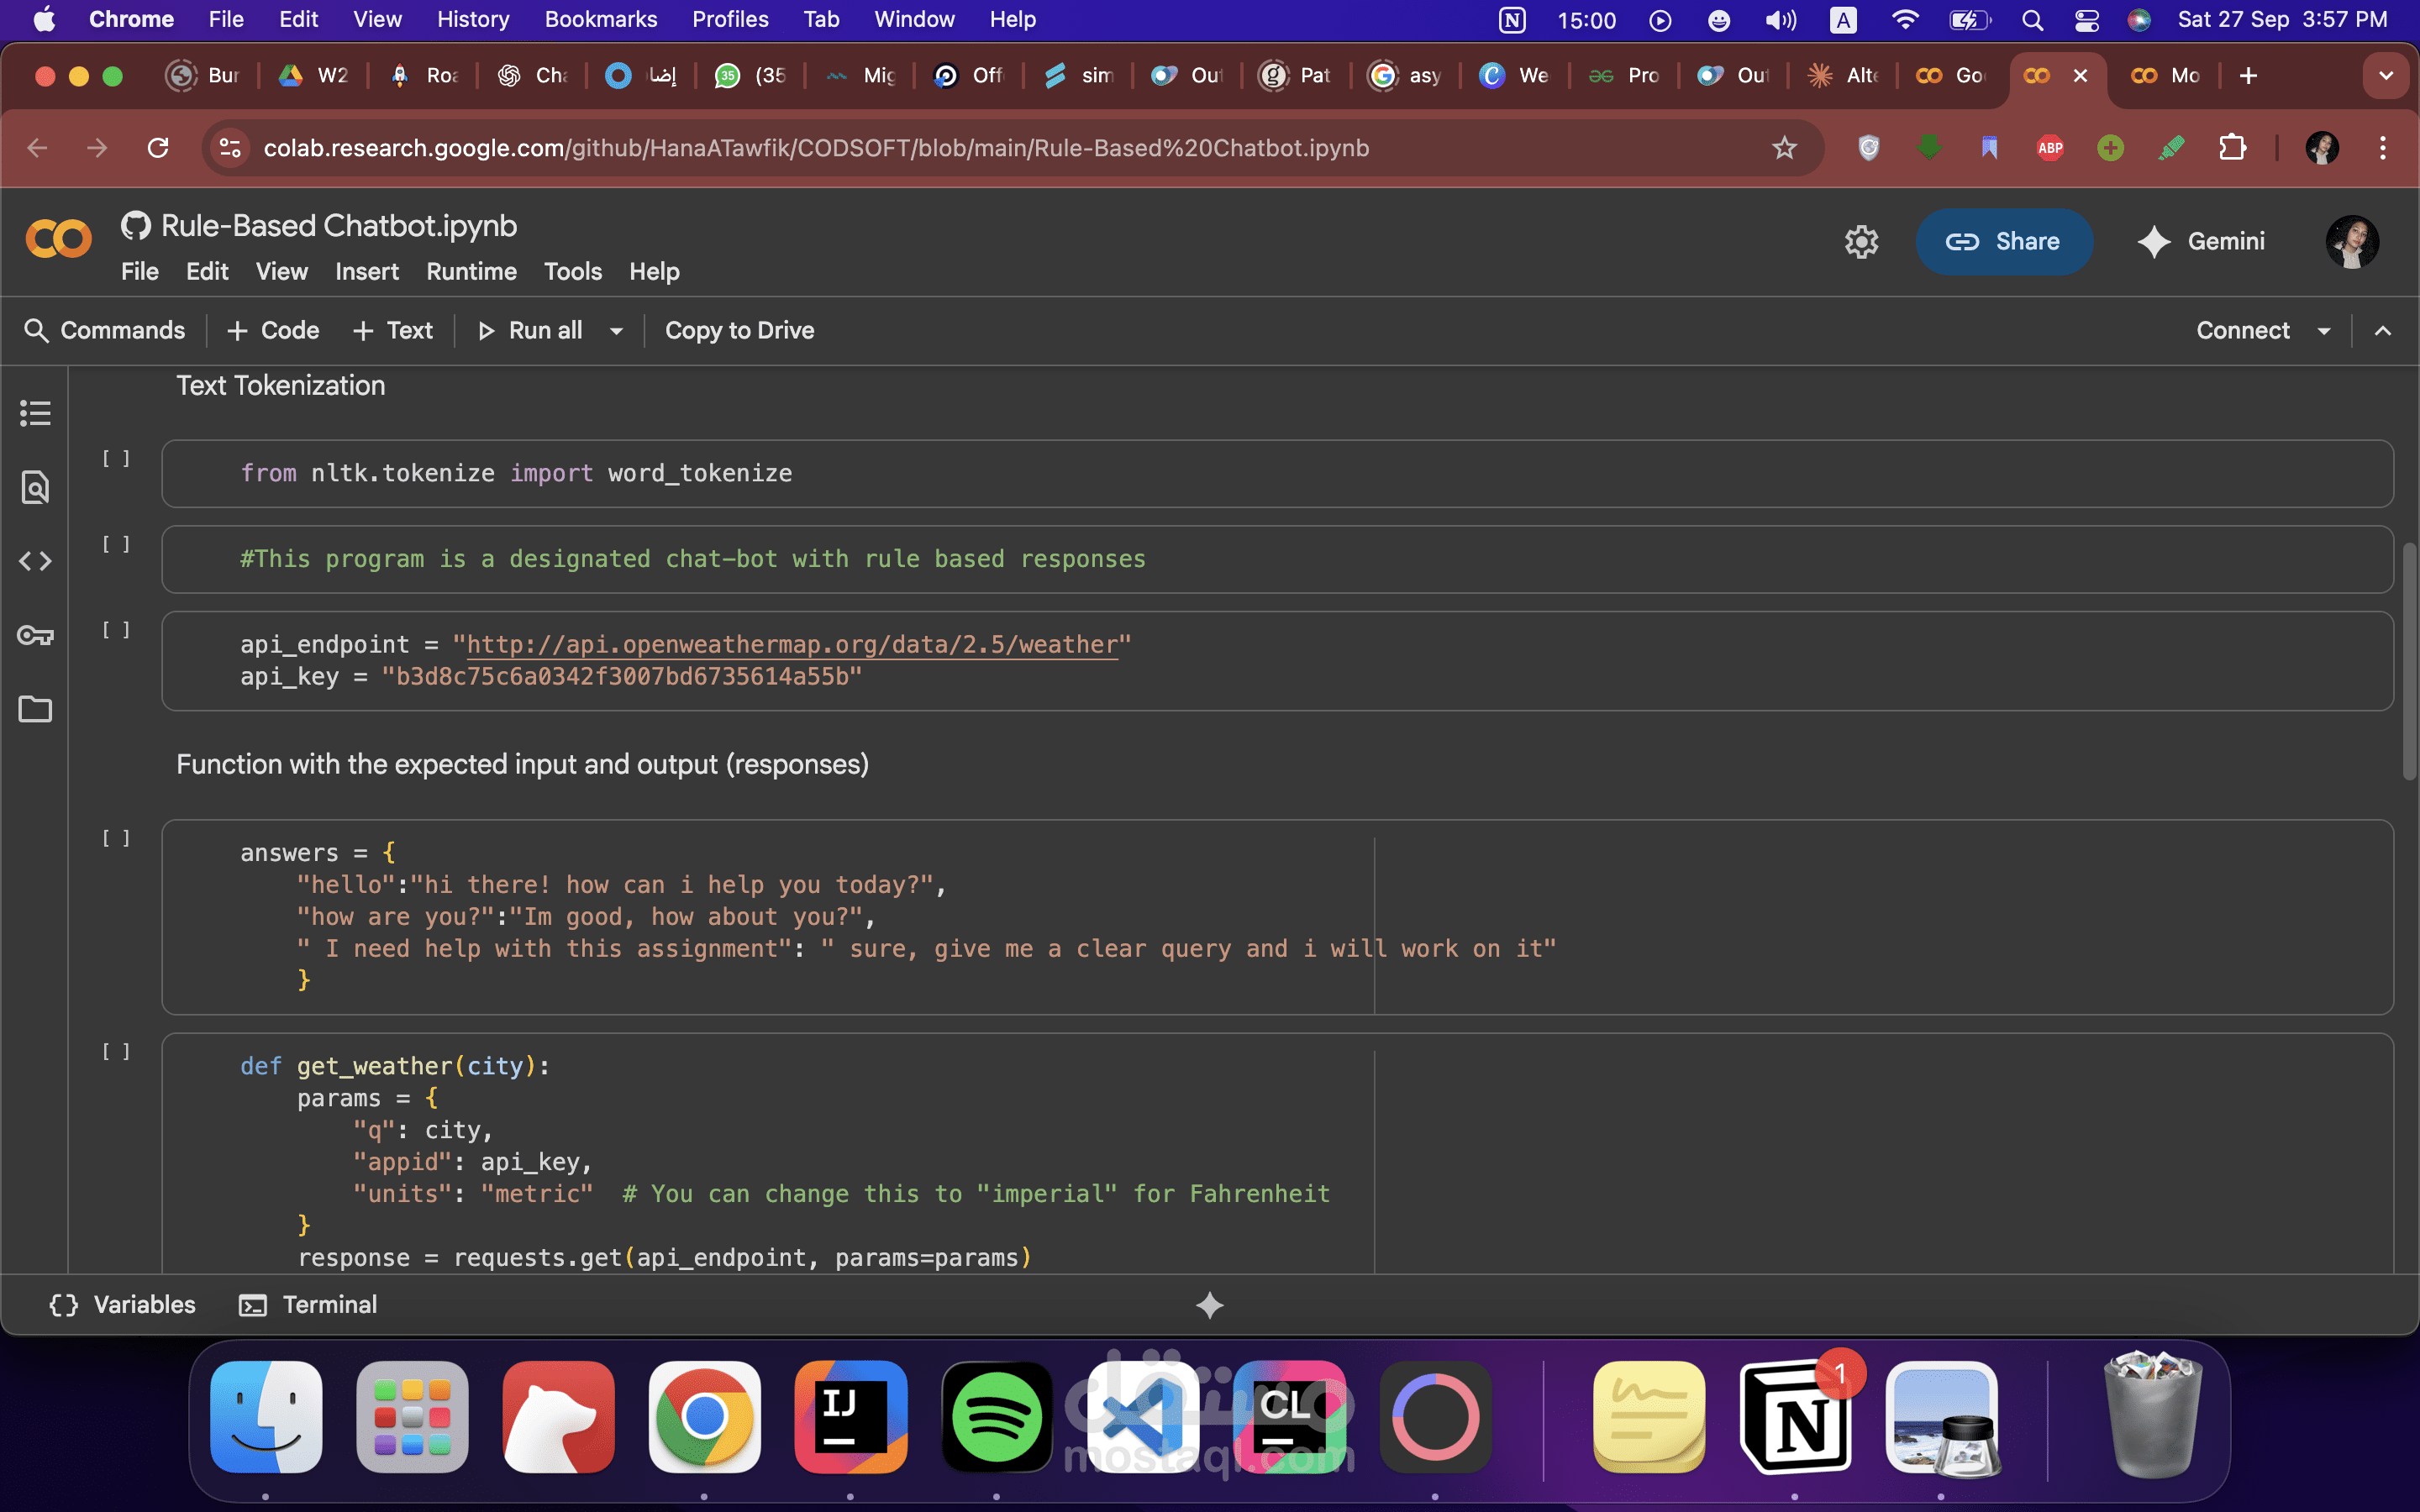Click the Copy to Drive button
The image size is (2420, 1512).
[739, 331]
